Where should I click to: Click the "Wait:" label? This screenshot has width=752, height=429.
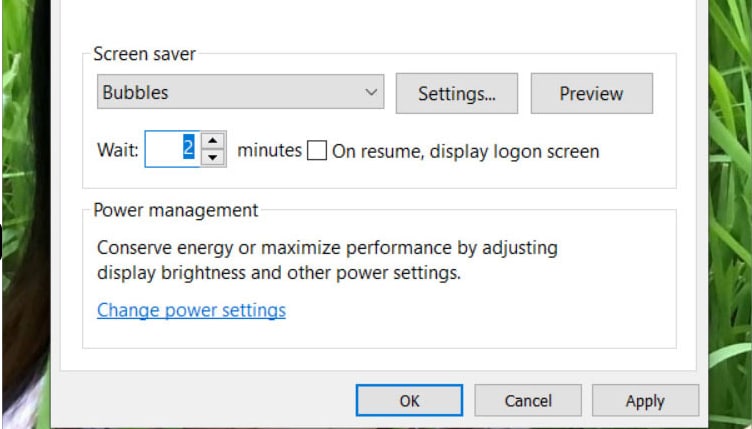pyautogui.click(x=117, y=151)
